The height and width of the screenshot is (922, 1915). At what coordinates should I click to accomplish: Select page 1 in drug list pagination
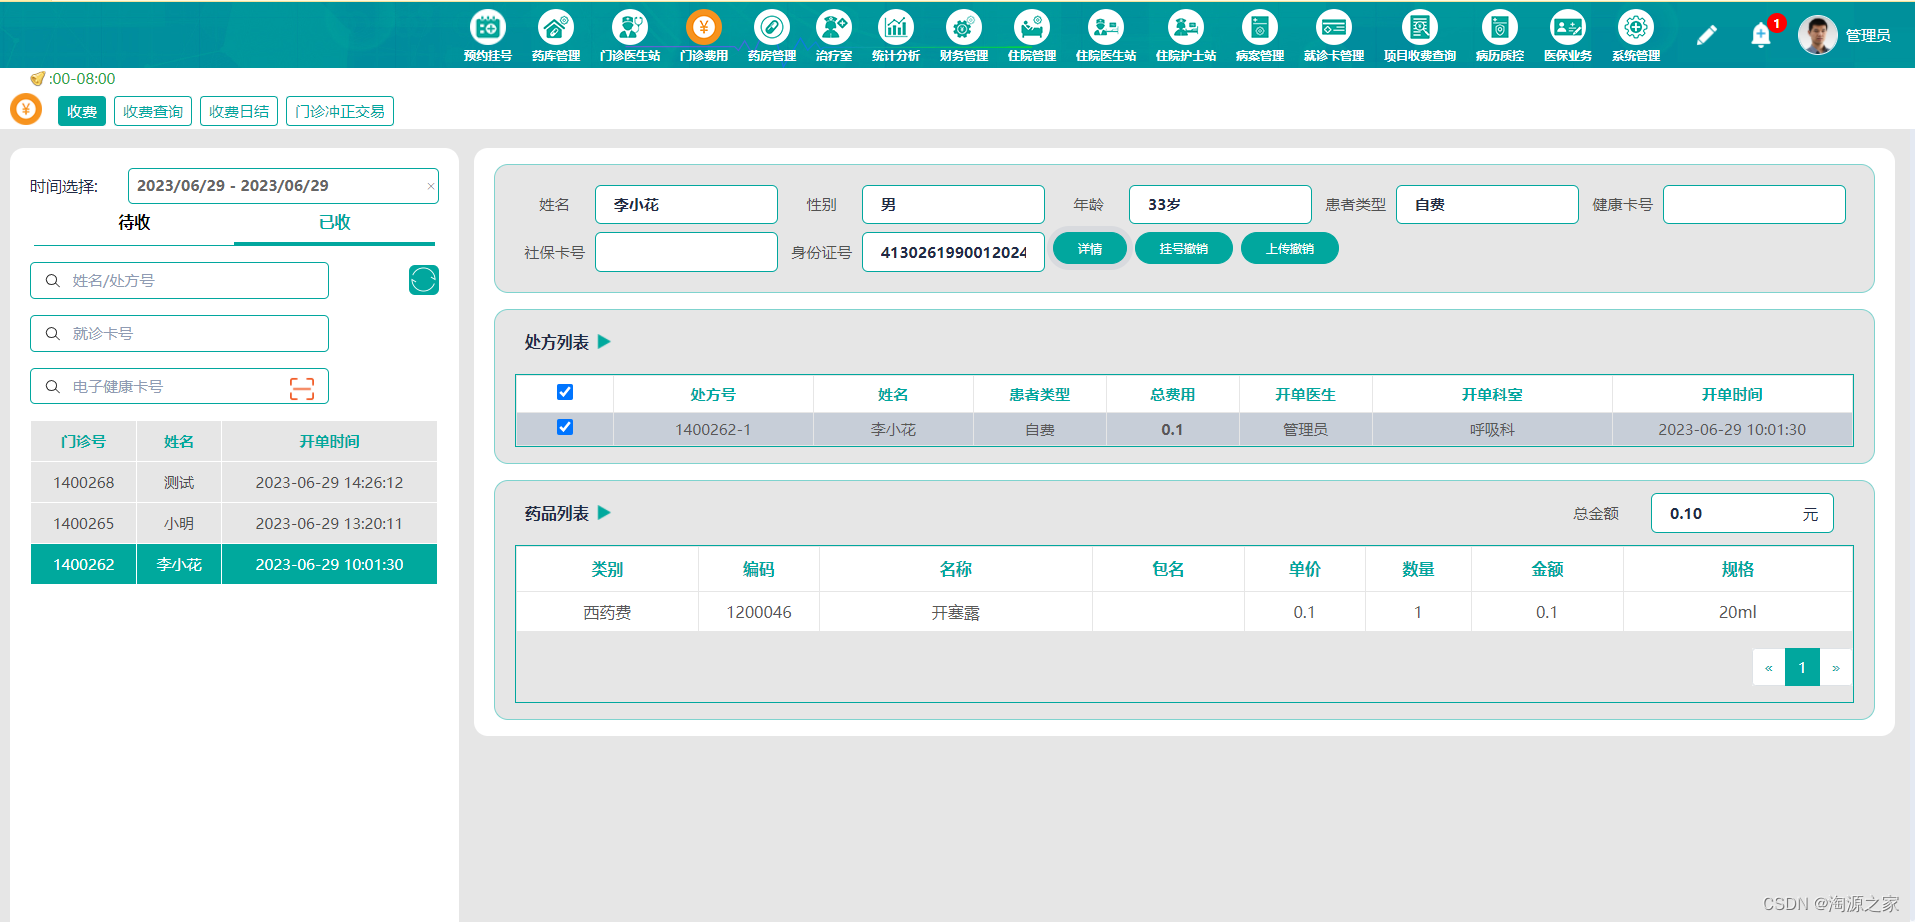(1802, 667)
